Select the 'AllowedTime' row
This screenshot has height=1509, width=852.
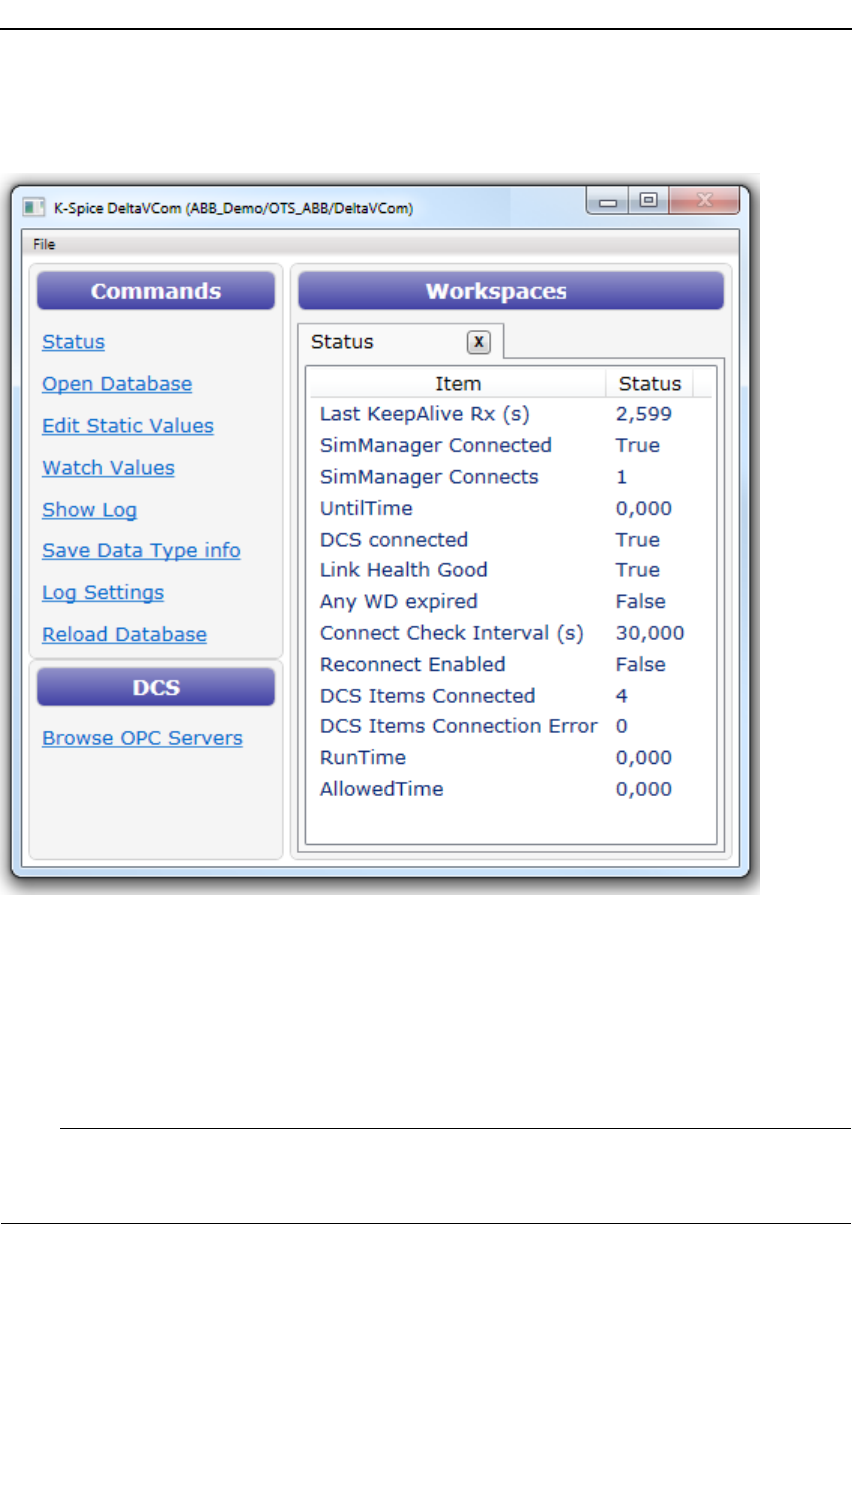(x=511, y=789)
